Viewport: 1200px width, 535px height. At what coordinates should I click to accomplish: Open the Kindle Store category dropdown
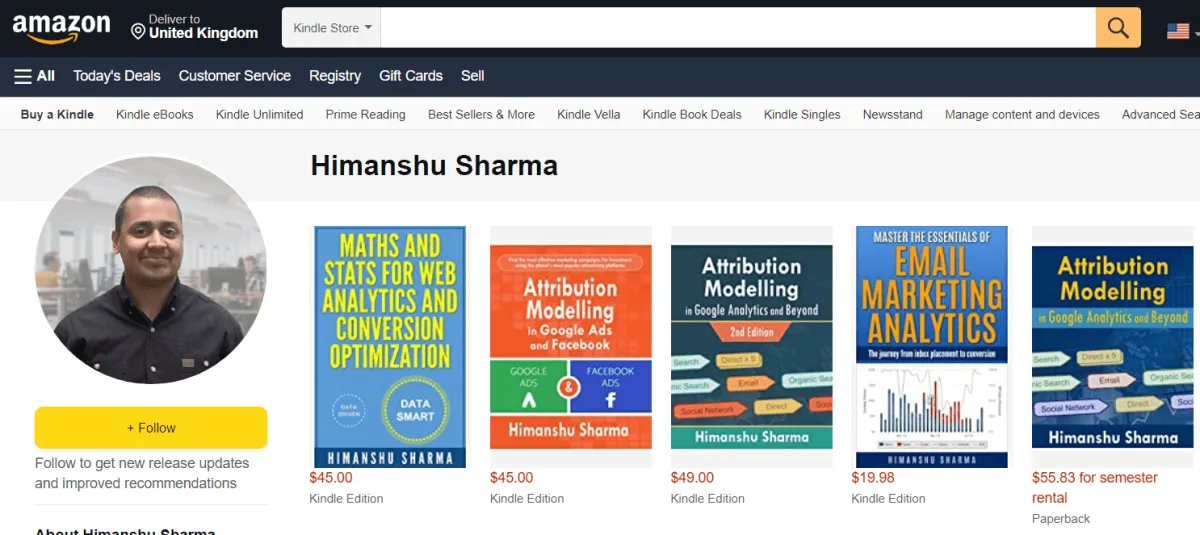point(332,28)
